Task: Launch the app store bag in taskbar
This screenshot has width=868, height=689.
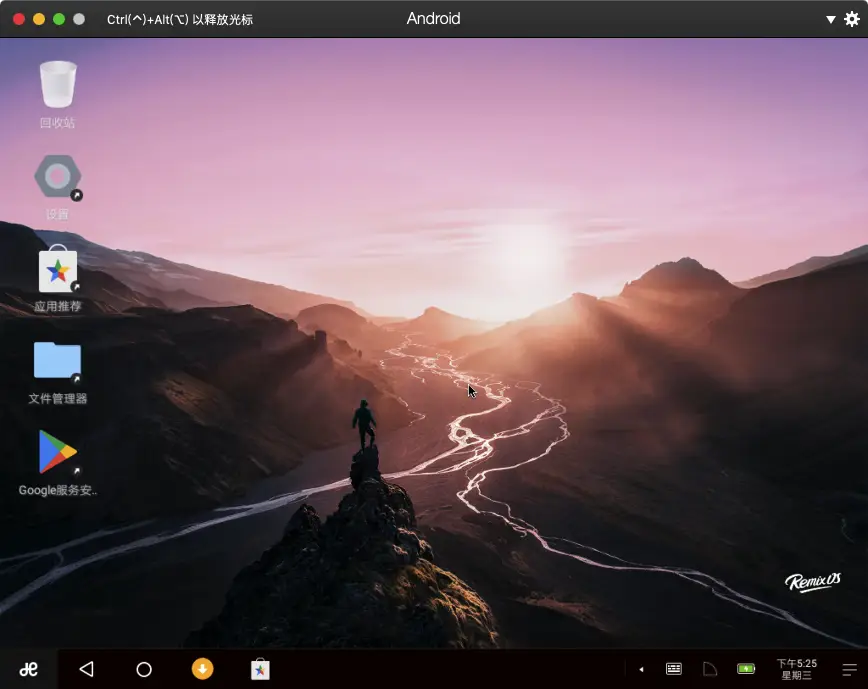Action: [x=260, y=669]
